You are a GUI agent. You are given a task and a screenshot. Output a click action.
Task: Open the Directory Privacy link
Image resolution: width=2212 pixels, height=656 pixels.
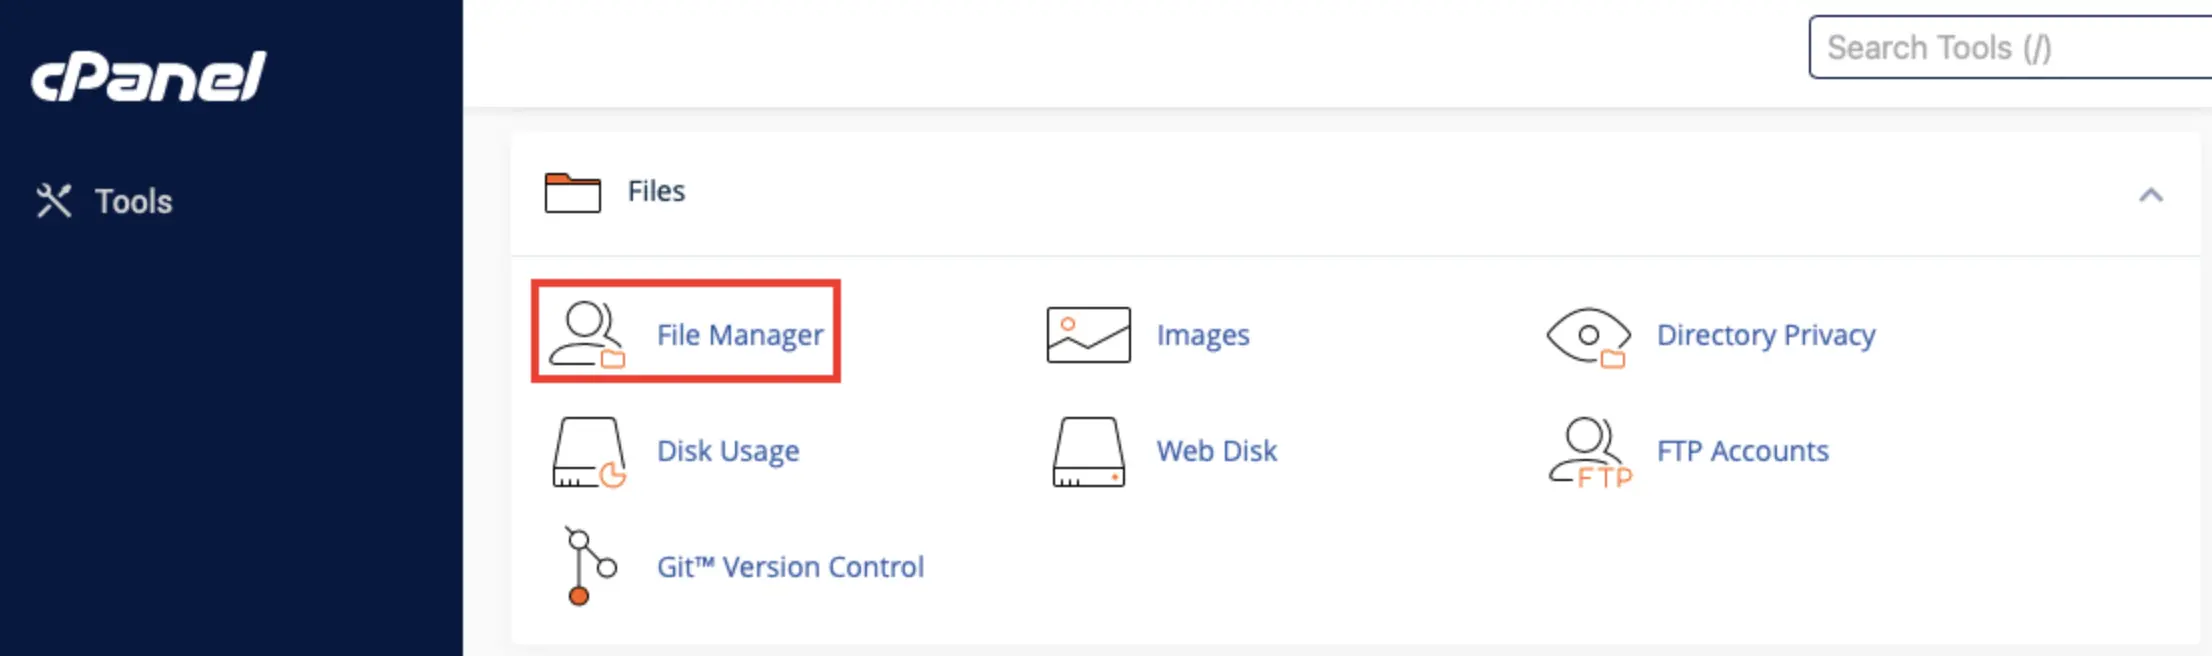point(1766,335)
